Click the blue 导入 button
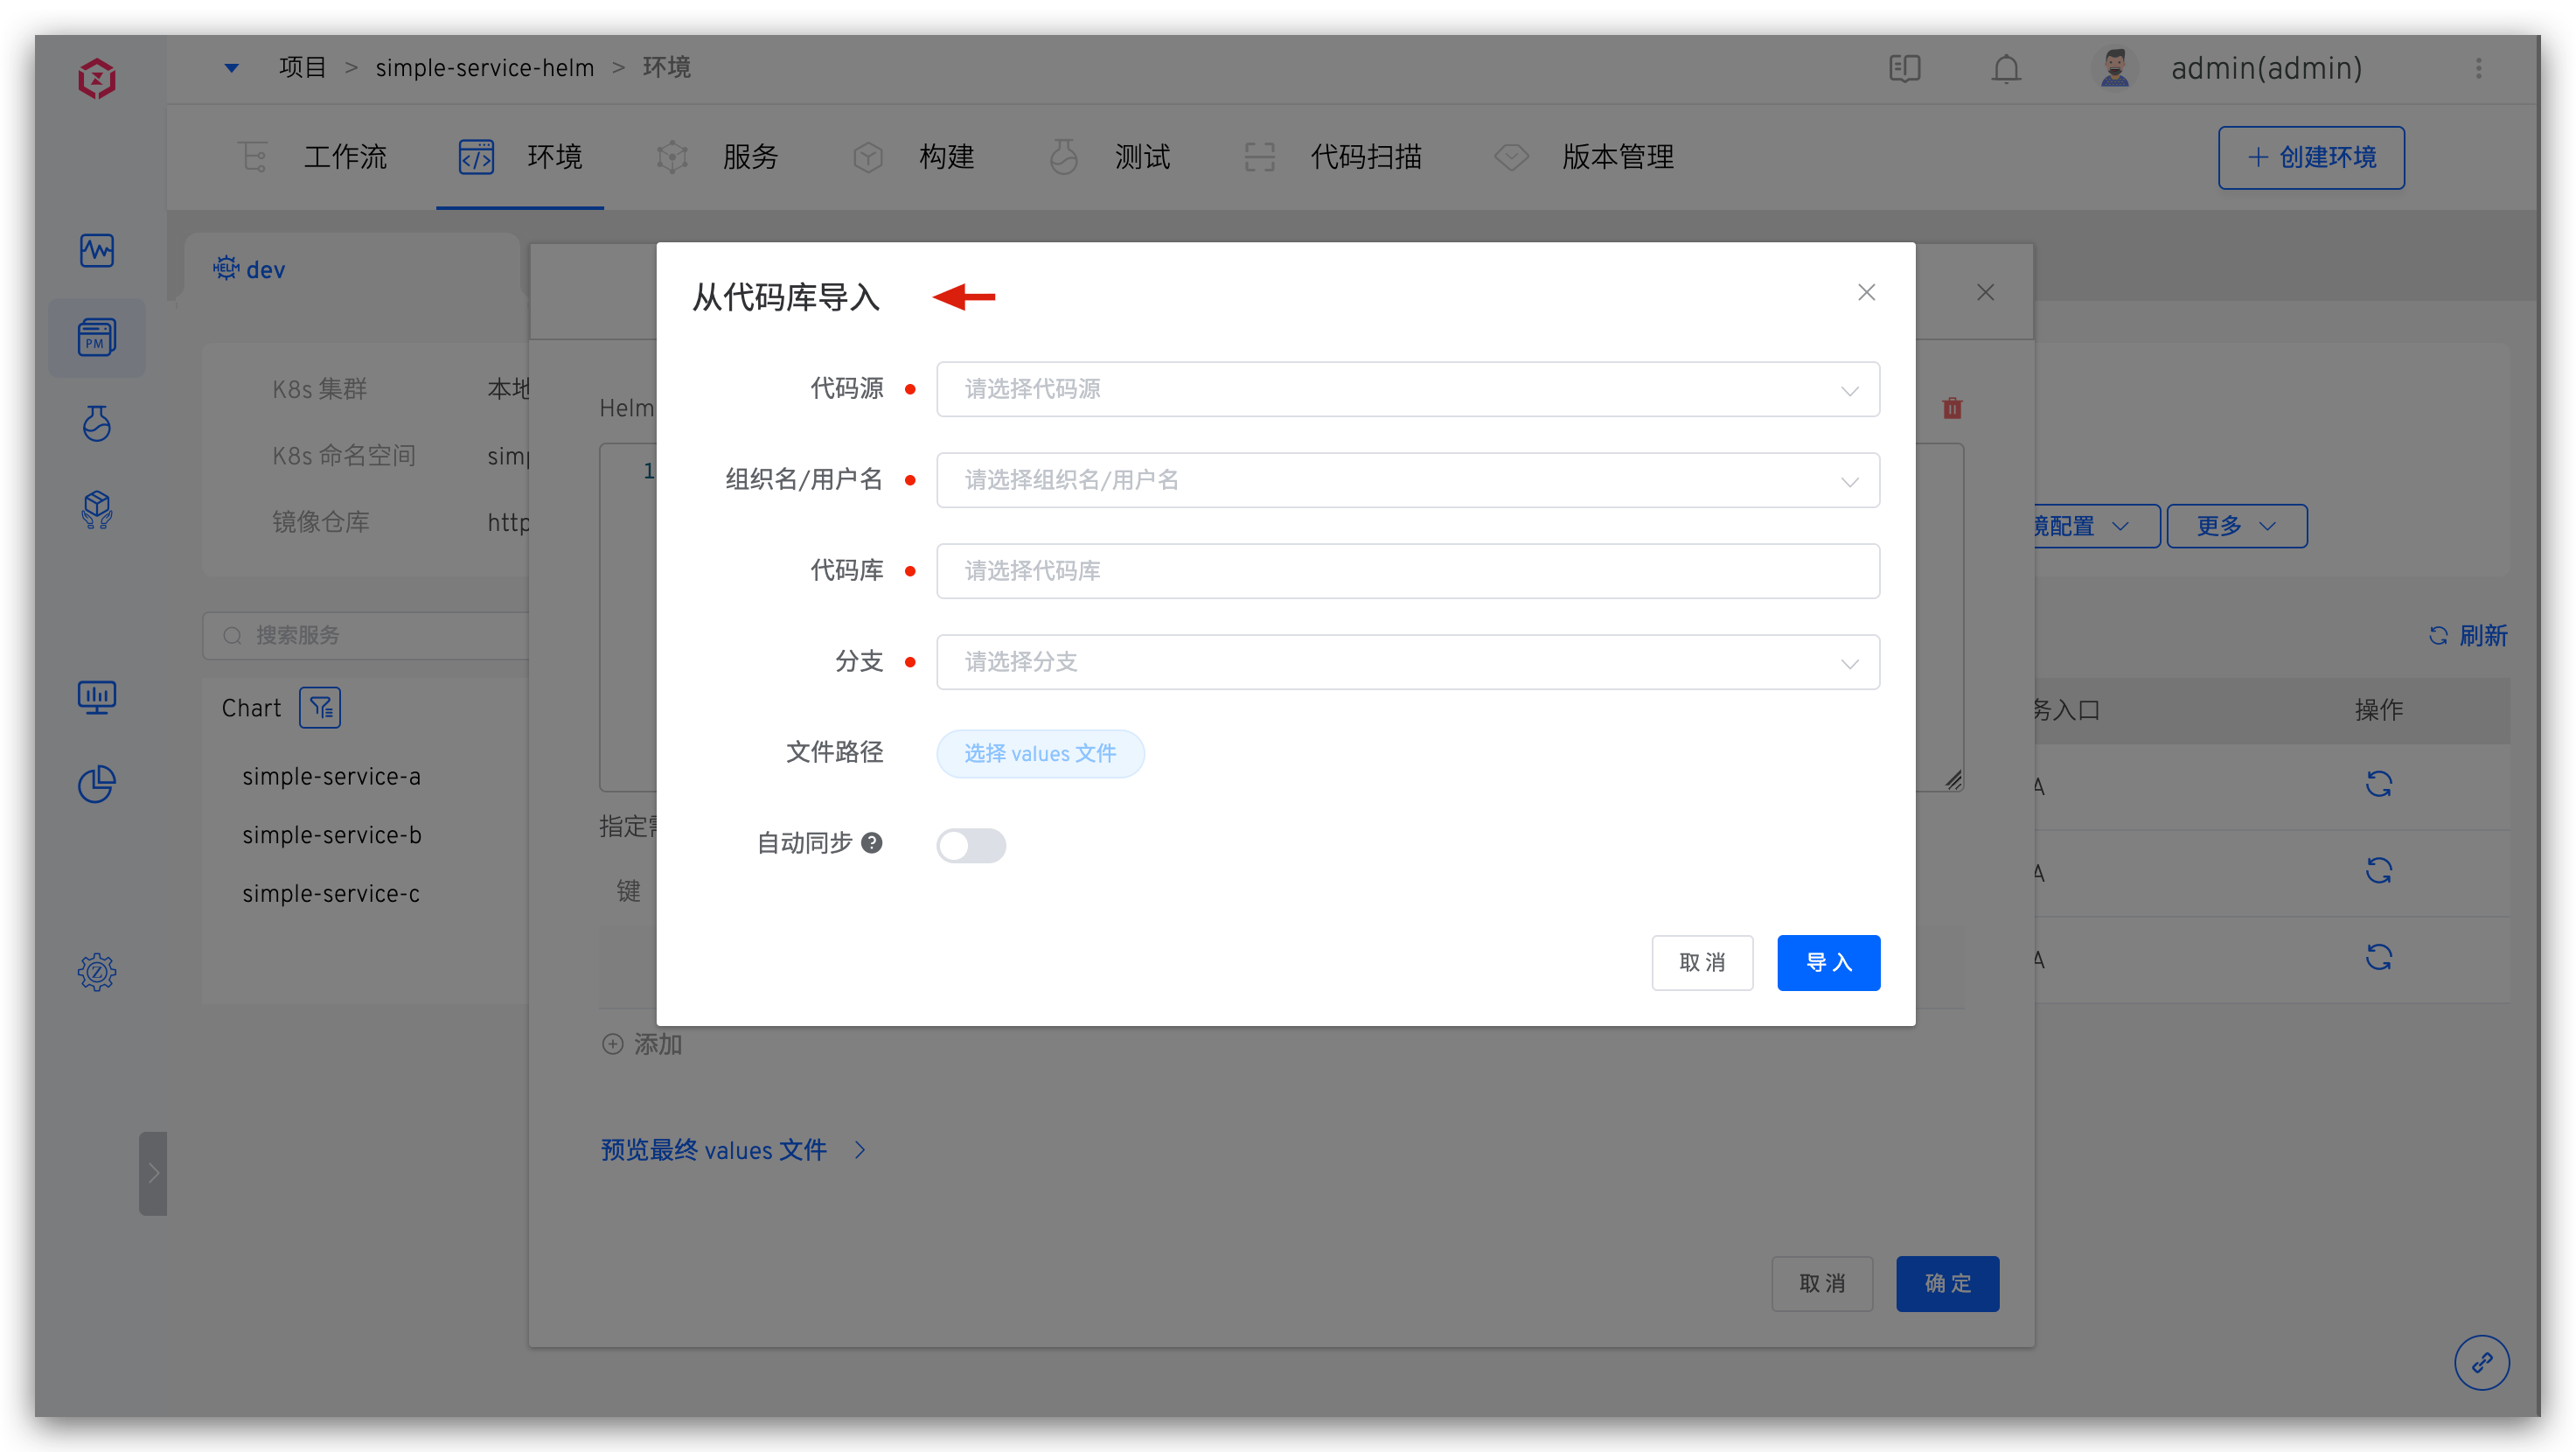Image resolution: width=2576 pixels, height=1452 pixels. click(x=1828, y=962)
